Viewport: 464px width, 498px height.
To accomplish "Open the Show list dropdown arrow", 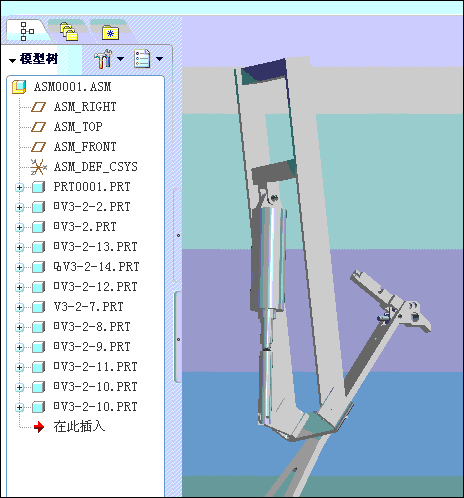I will point(160,59).
